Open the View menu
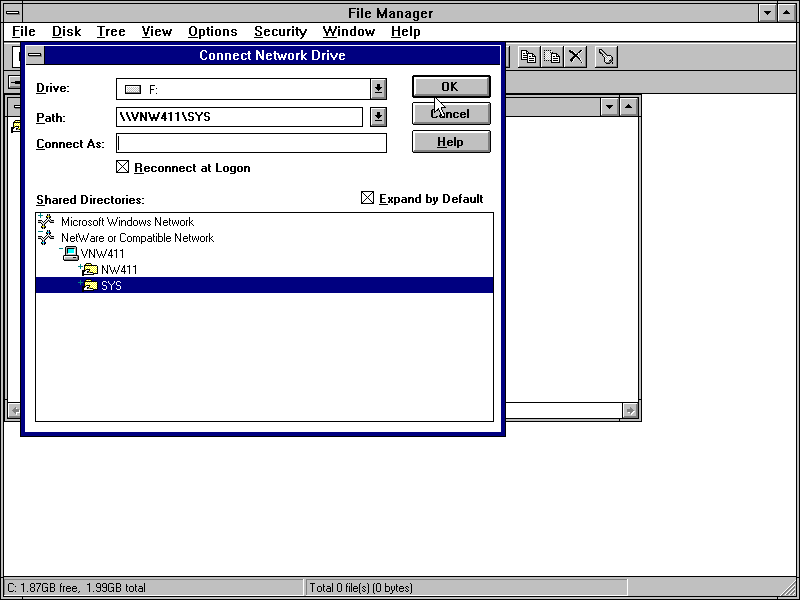 pyautogui.click(x=157, y=32)
